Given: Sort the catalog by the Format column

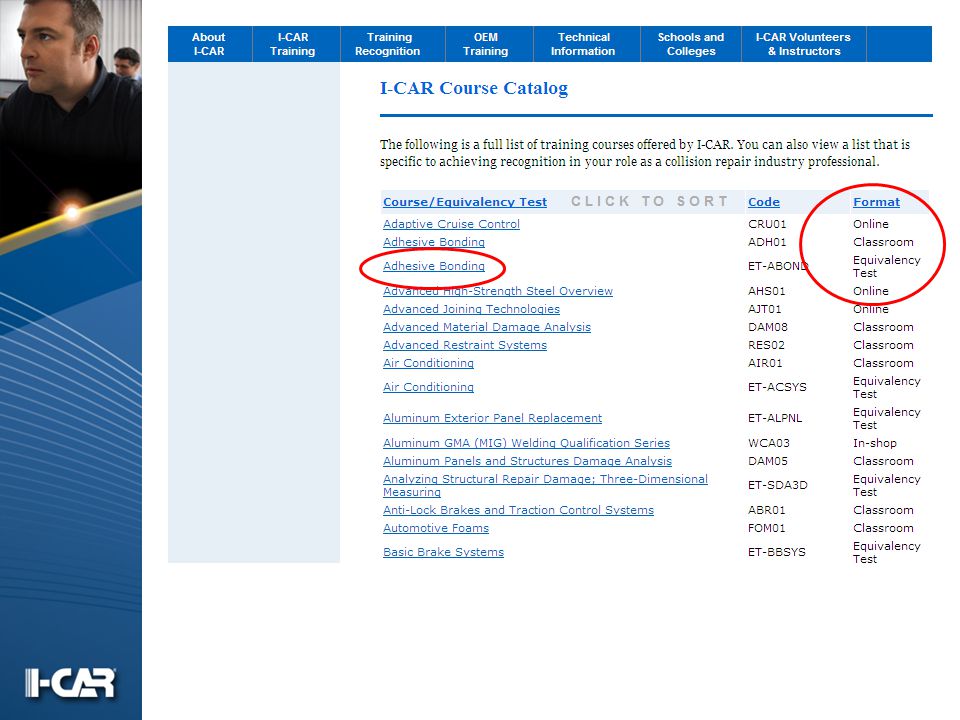Looking at the screenshot, I should [x=876, y=202].
